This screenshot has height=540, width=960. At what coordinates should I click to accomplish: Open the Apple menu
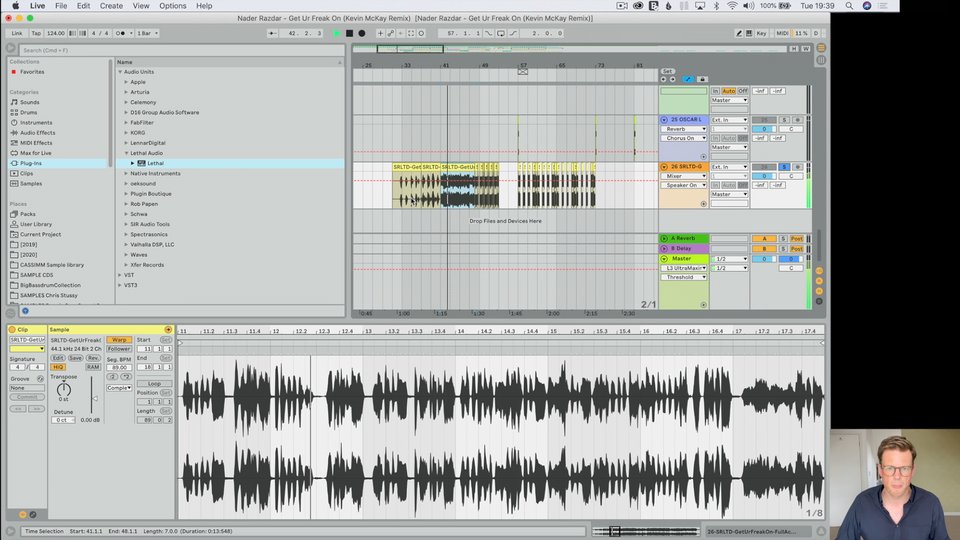[16, 6]
